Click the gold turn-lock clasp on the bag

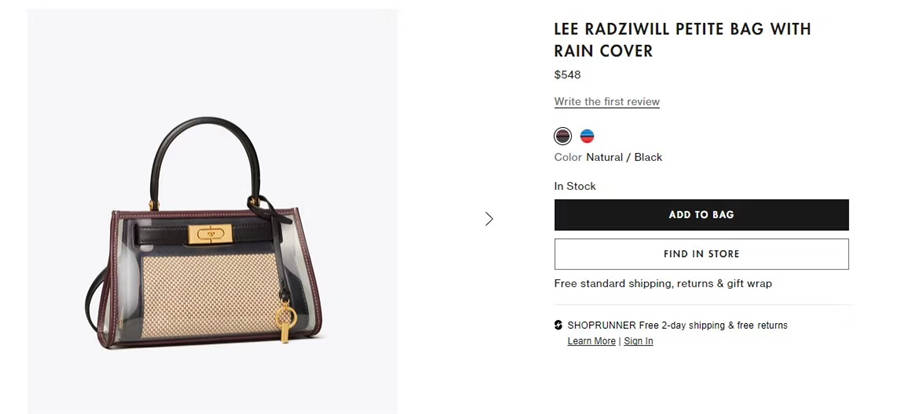click(x=210, y=234)
